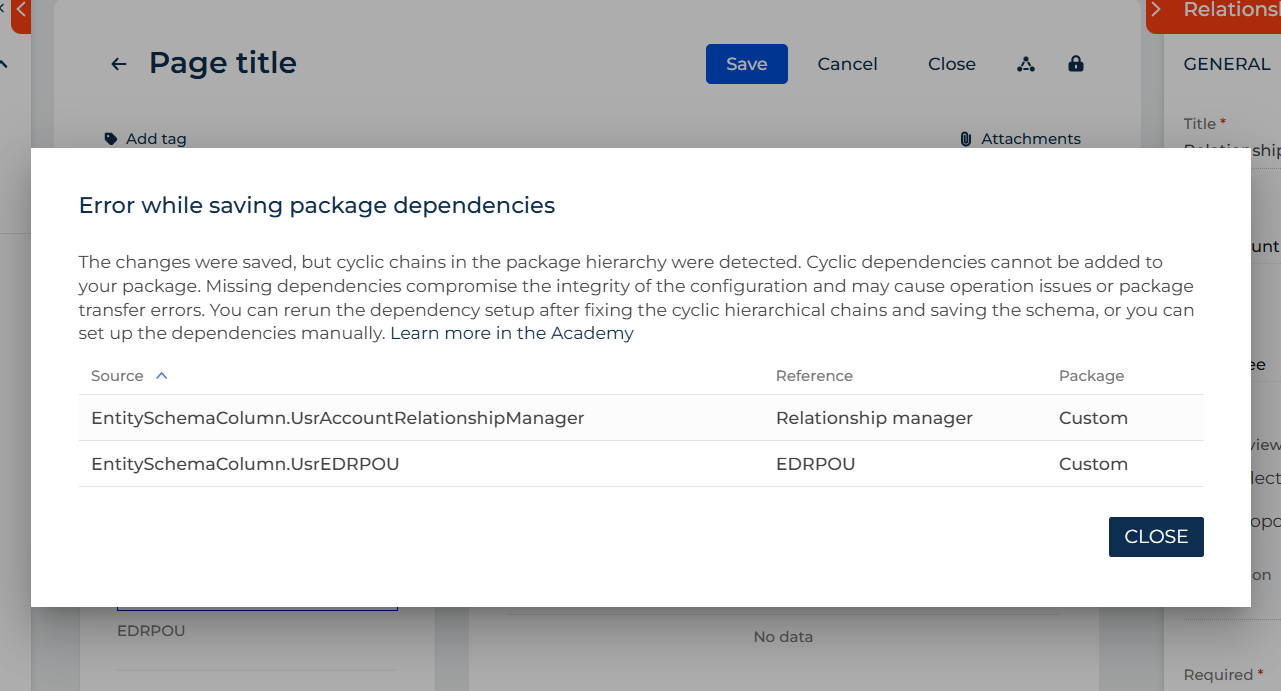Viewport: 1281px width, 691px height.
Task: Click the hierarchy structure icon in header
Action: point(1025,64)
